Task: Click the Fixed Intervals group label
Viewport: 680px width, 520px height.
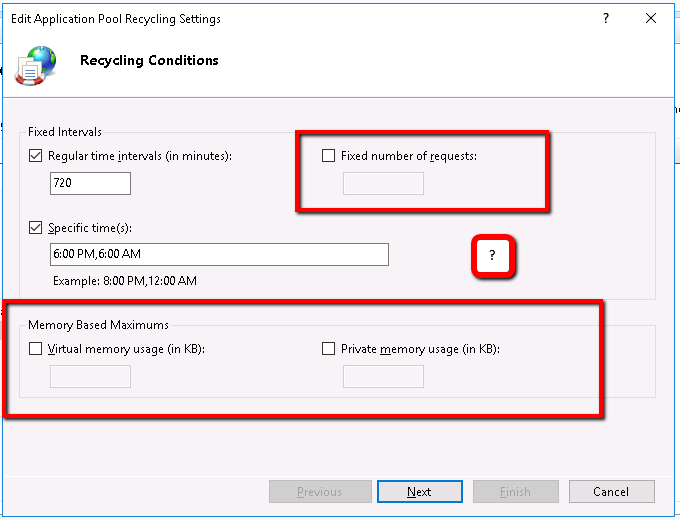Action: (x=65, y=132)
